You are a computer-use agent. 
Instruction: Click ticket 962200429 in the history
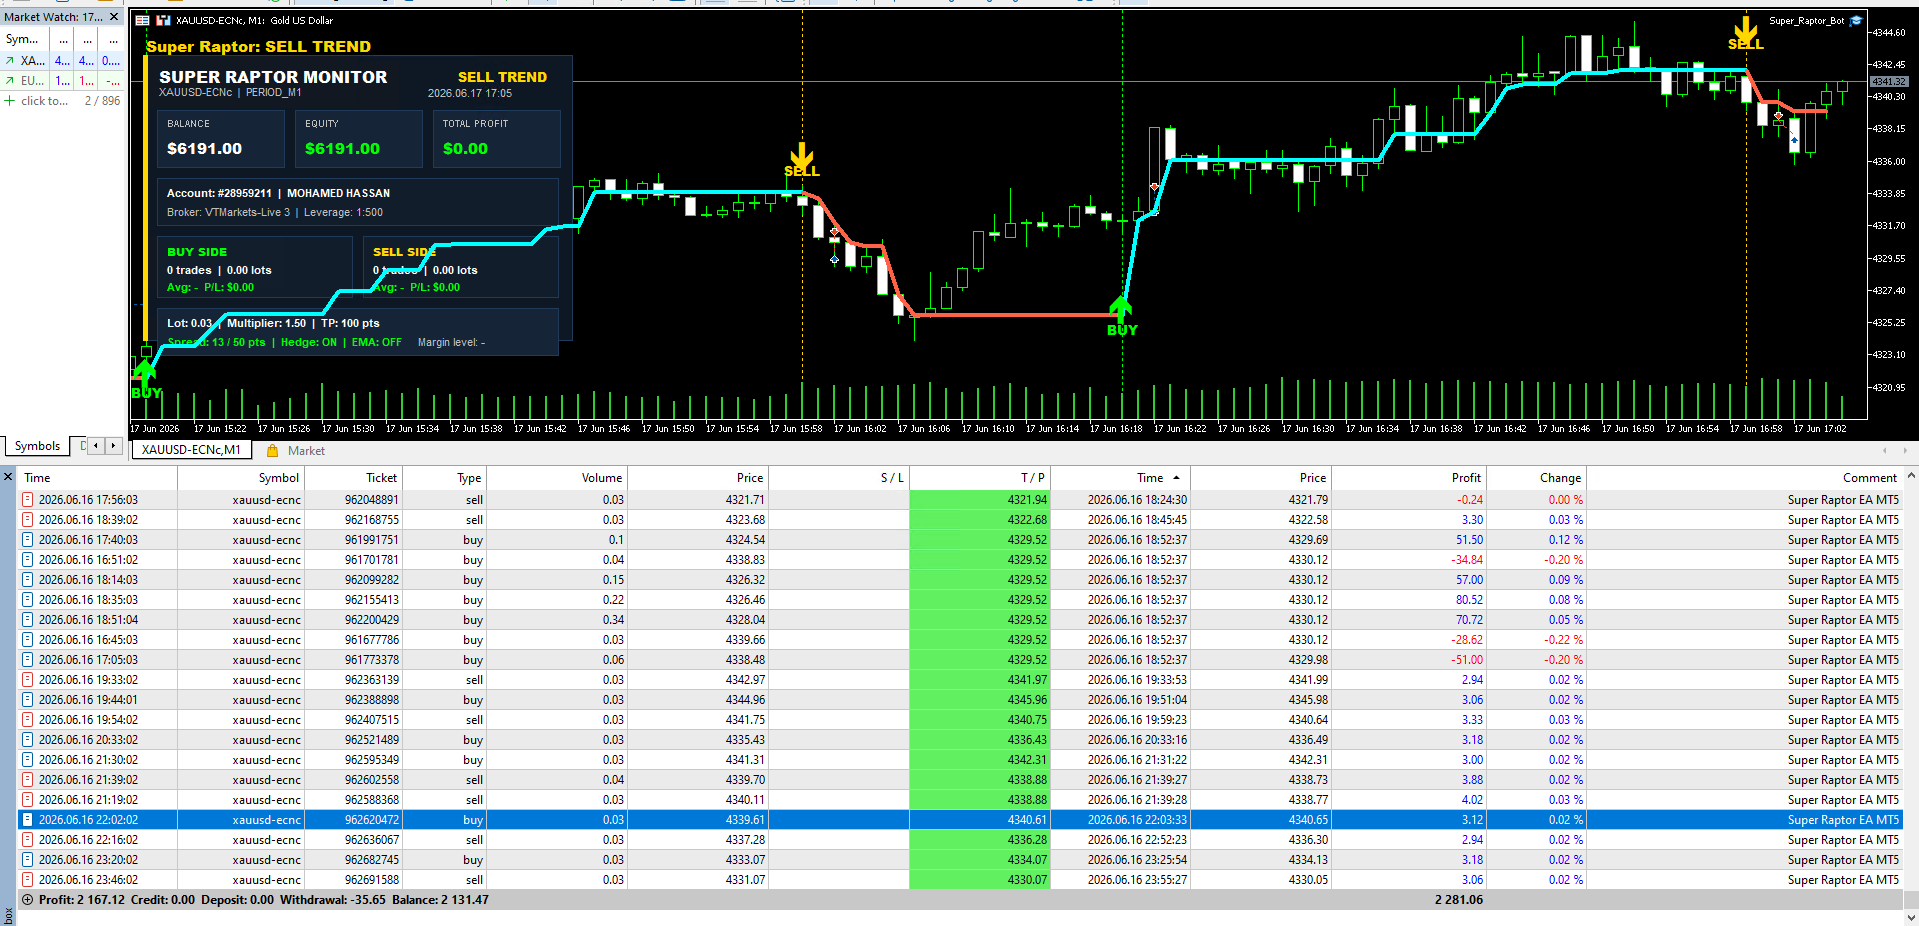372,620
